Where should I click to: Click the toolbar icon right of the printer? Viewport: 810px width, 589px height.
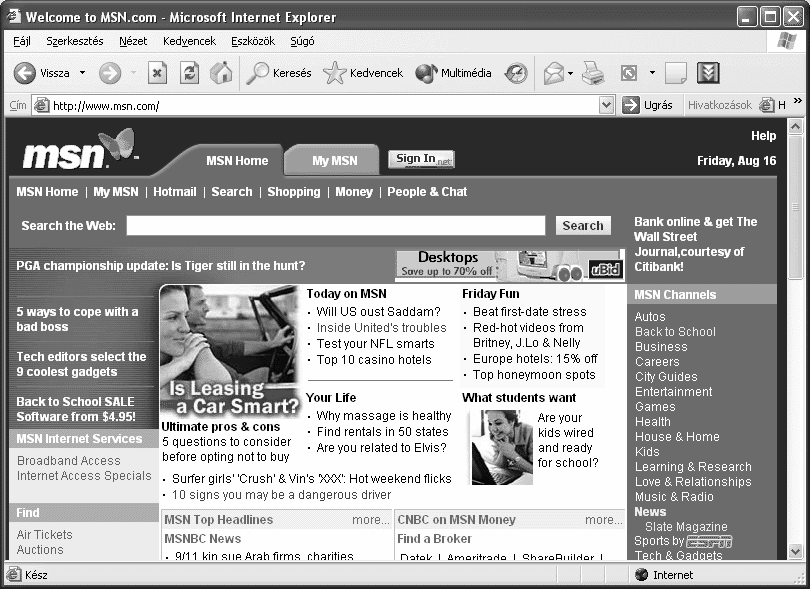point(629,73)
